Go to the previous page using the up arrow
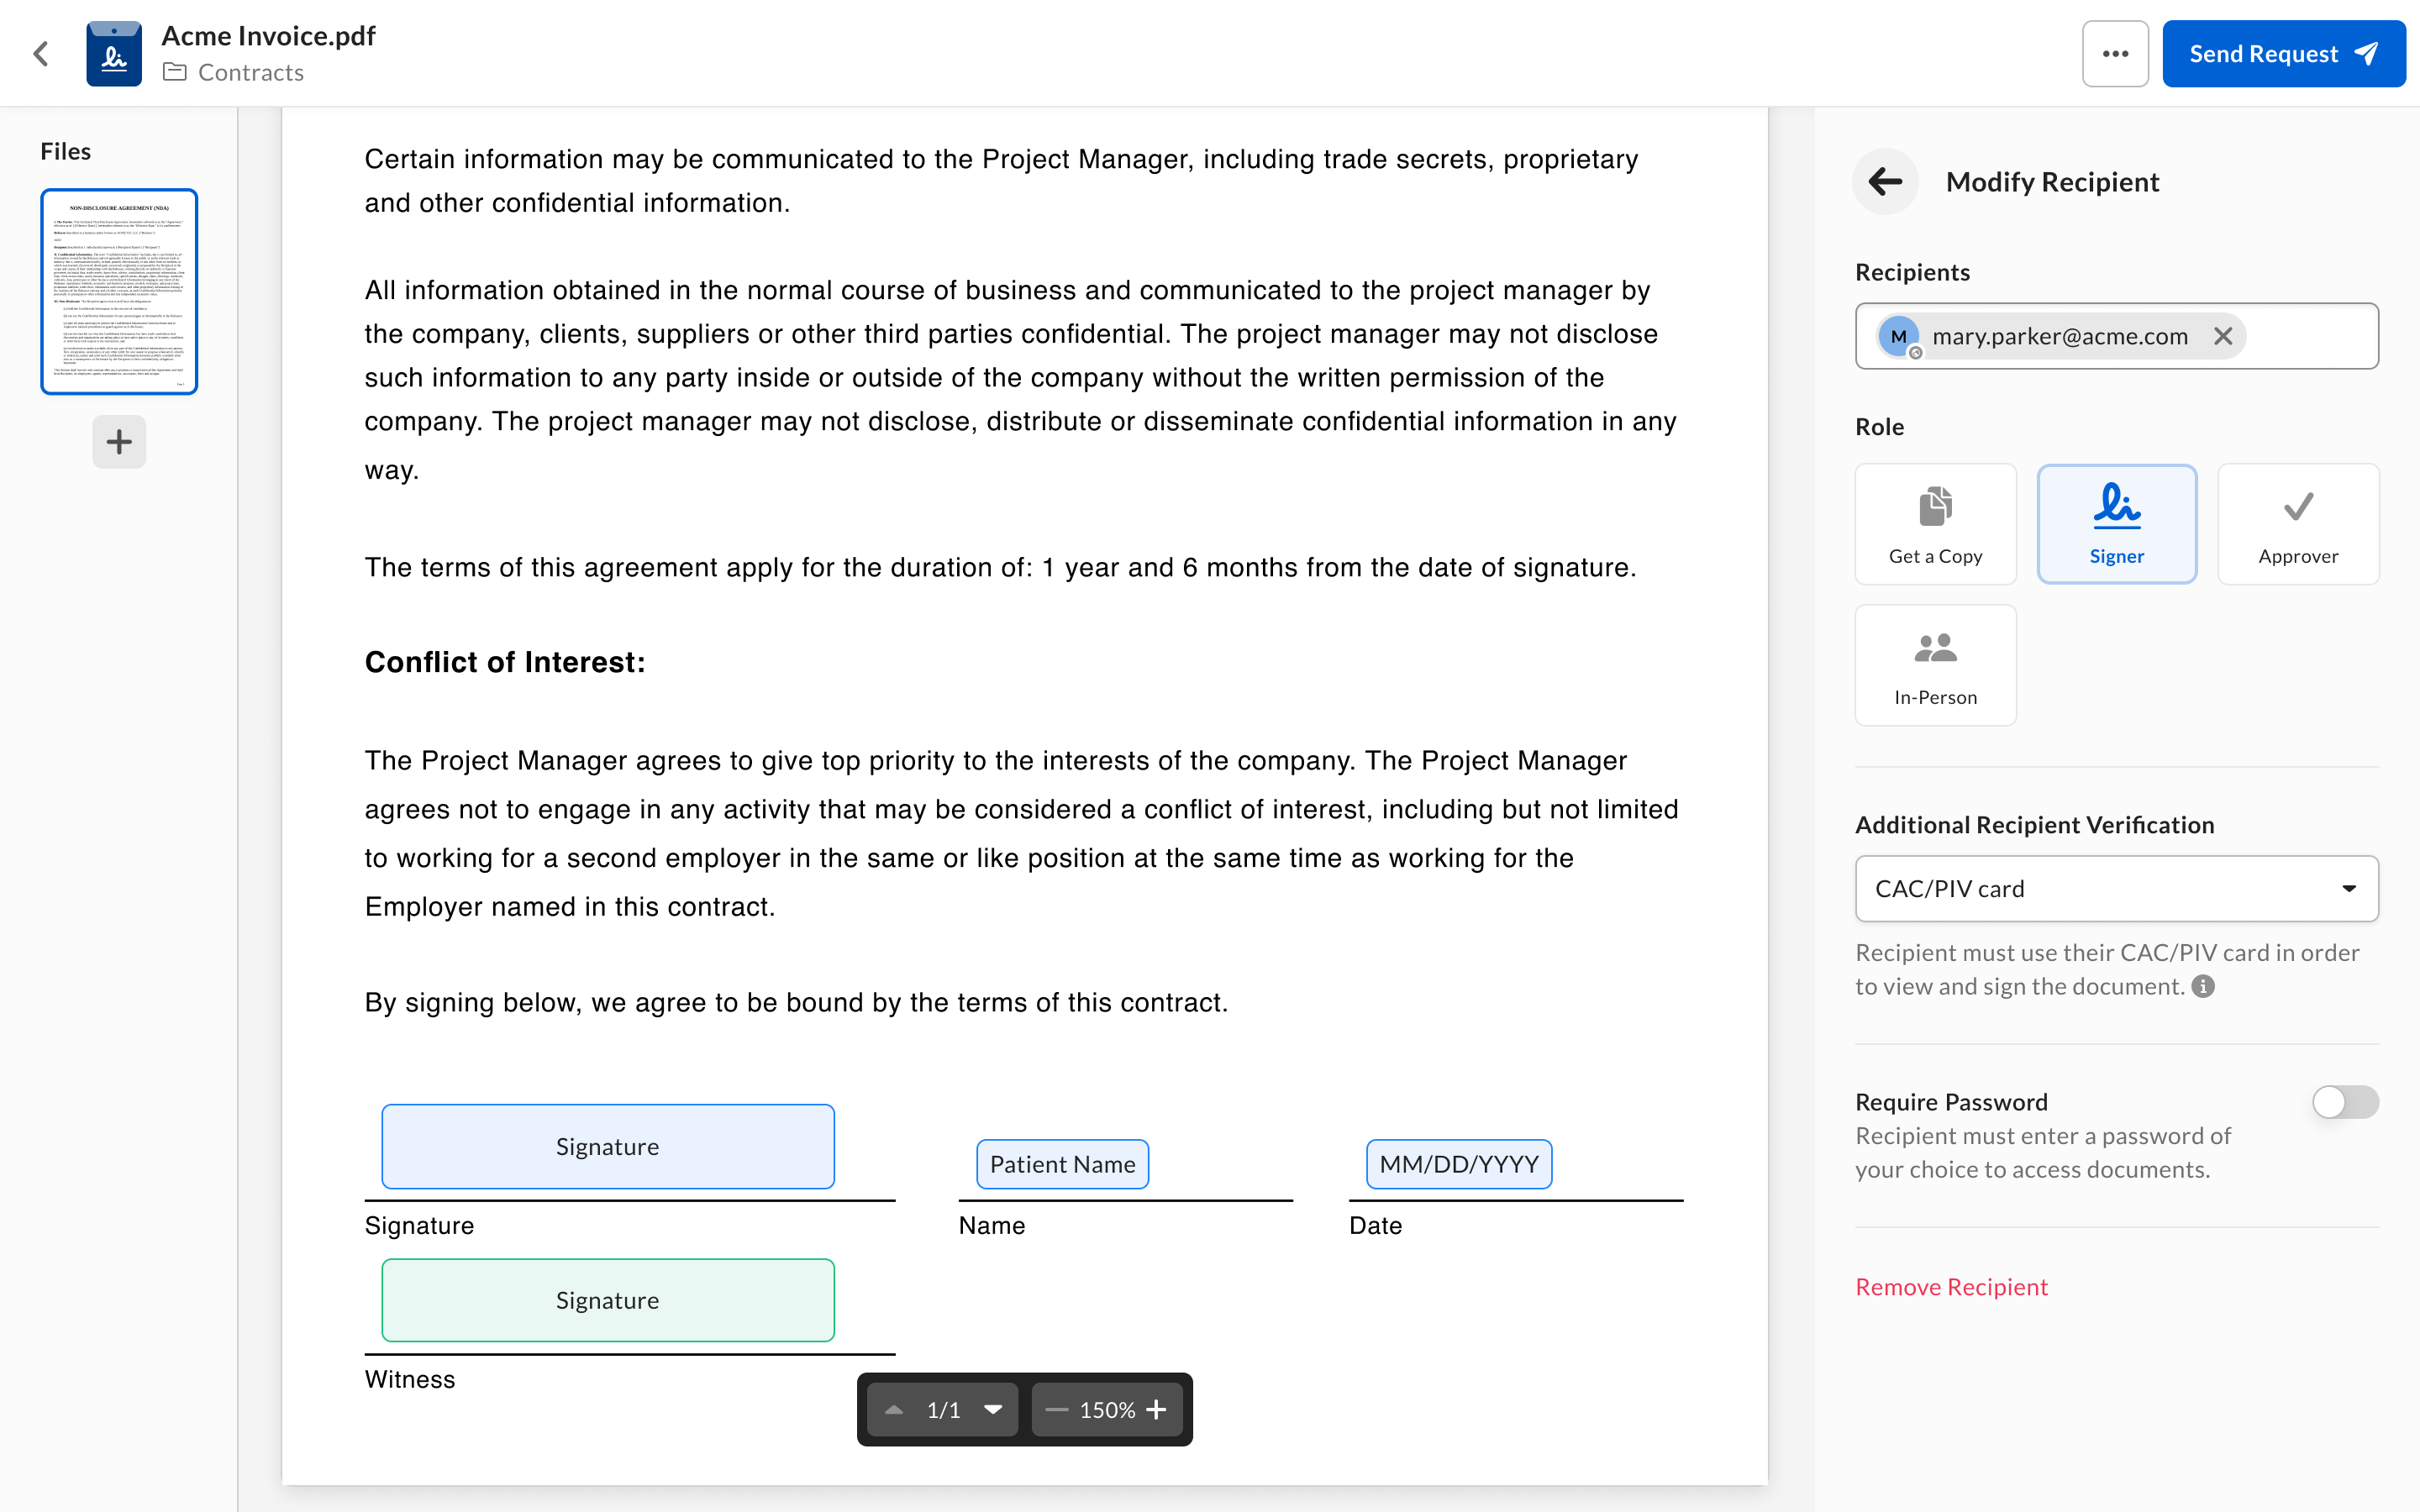 click(894, 1409)
